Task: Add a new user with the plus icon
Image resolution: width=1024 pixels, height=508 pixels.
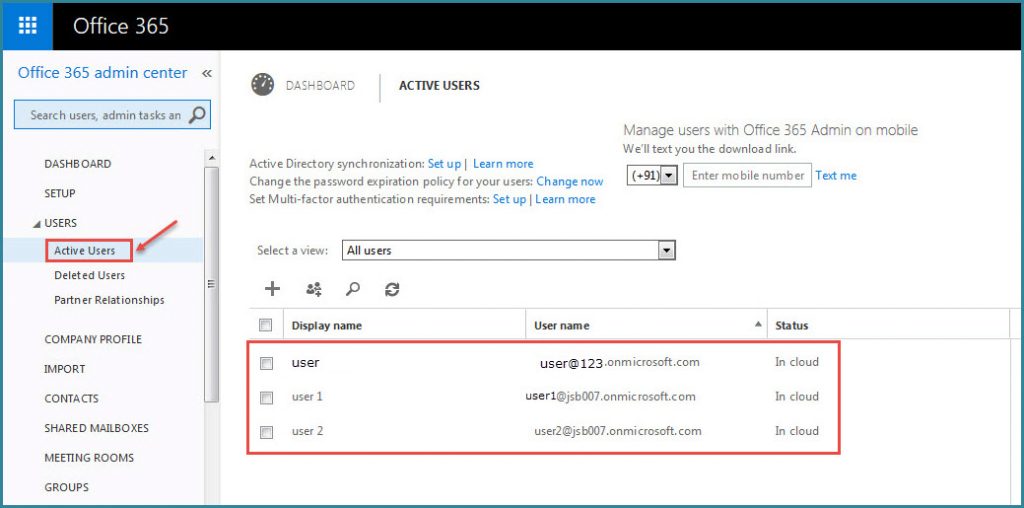Action: (x=272, y=289)
